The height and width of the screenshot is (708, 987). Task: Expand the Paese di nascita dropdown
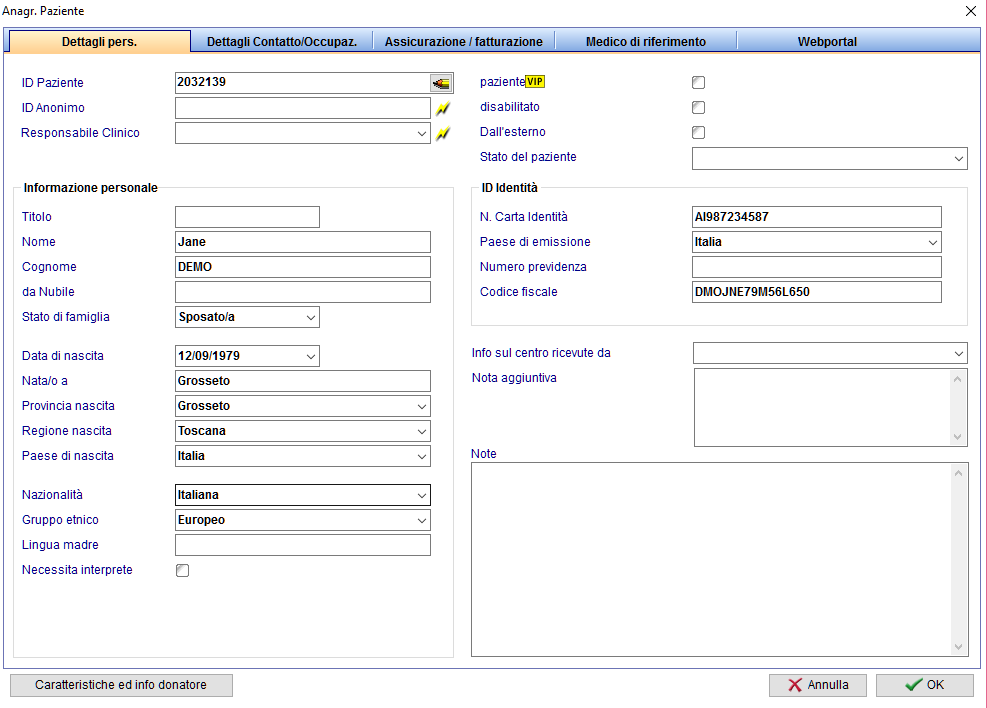422,457
